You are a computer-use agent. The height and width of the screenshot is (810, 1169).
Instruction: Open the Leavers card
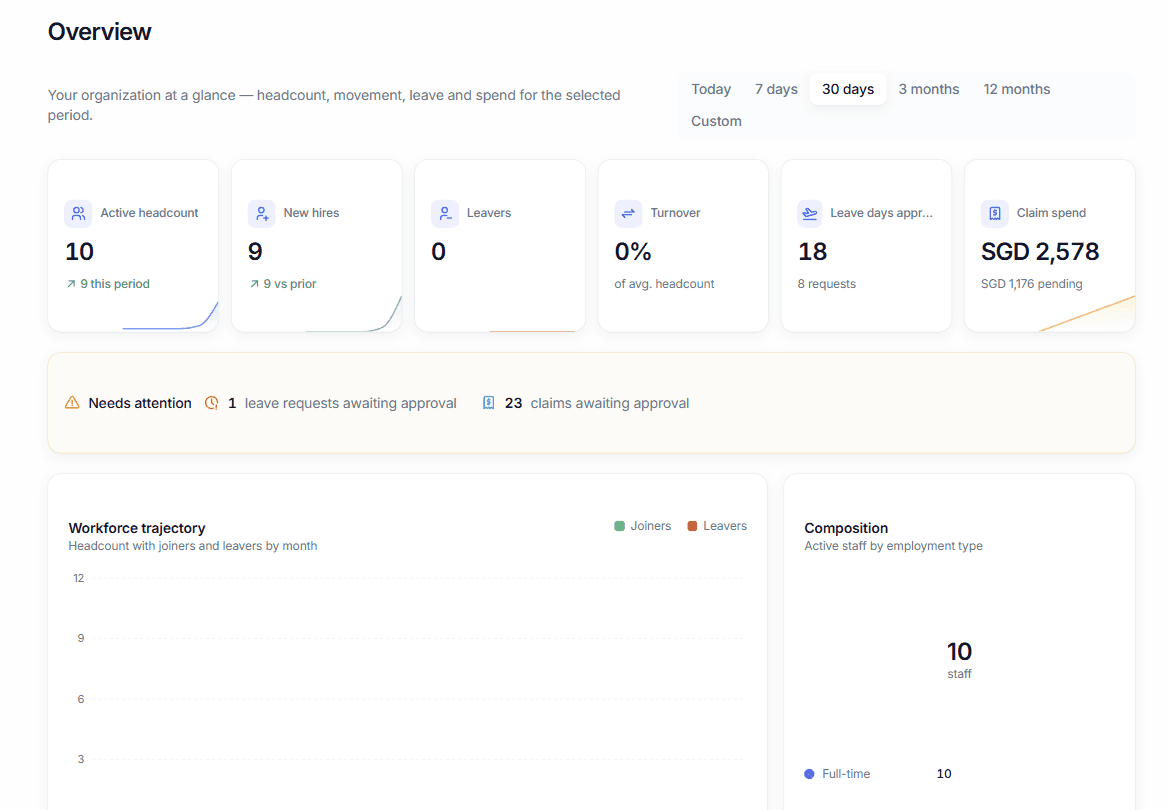coord(500,245)
